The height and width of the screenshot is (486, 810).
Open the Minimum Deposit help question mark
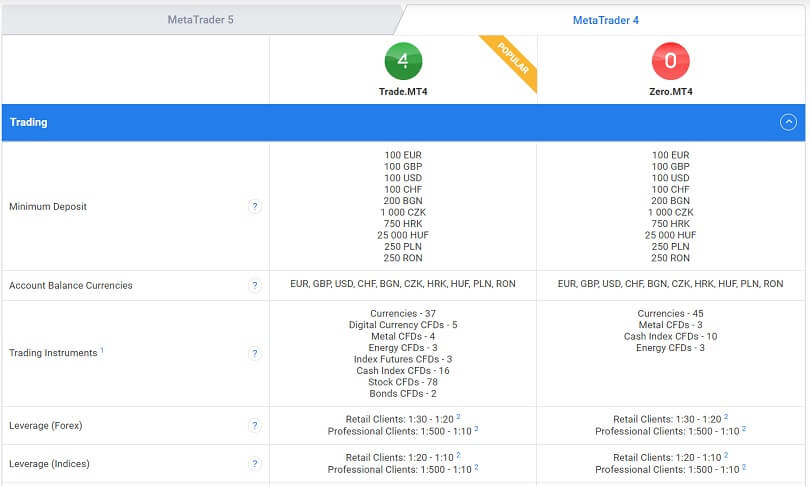(254, 207)
